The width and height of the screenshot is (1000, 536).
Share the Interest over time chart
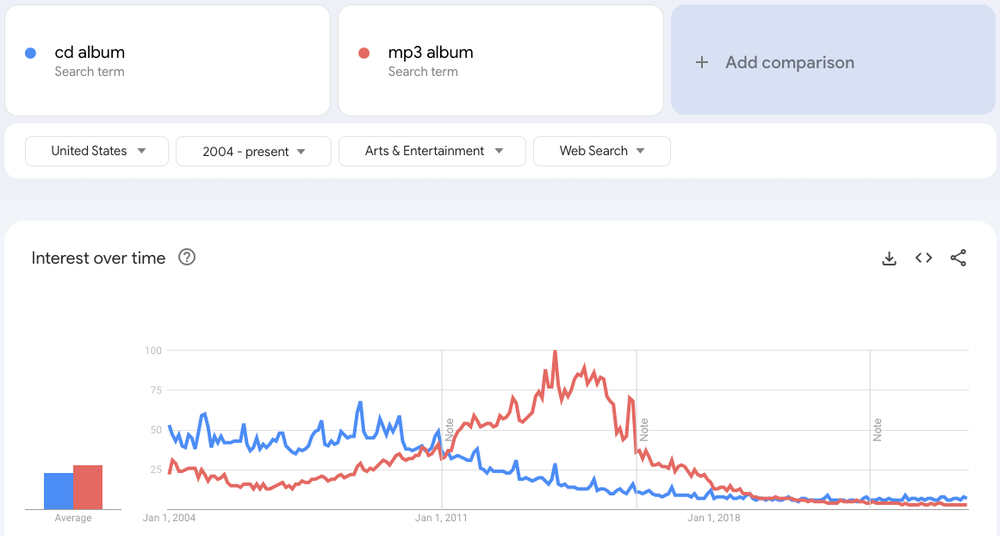tap(958, 258)
